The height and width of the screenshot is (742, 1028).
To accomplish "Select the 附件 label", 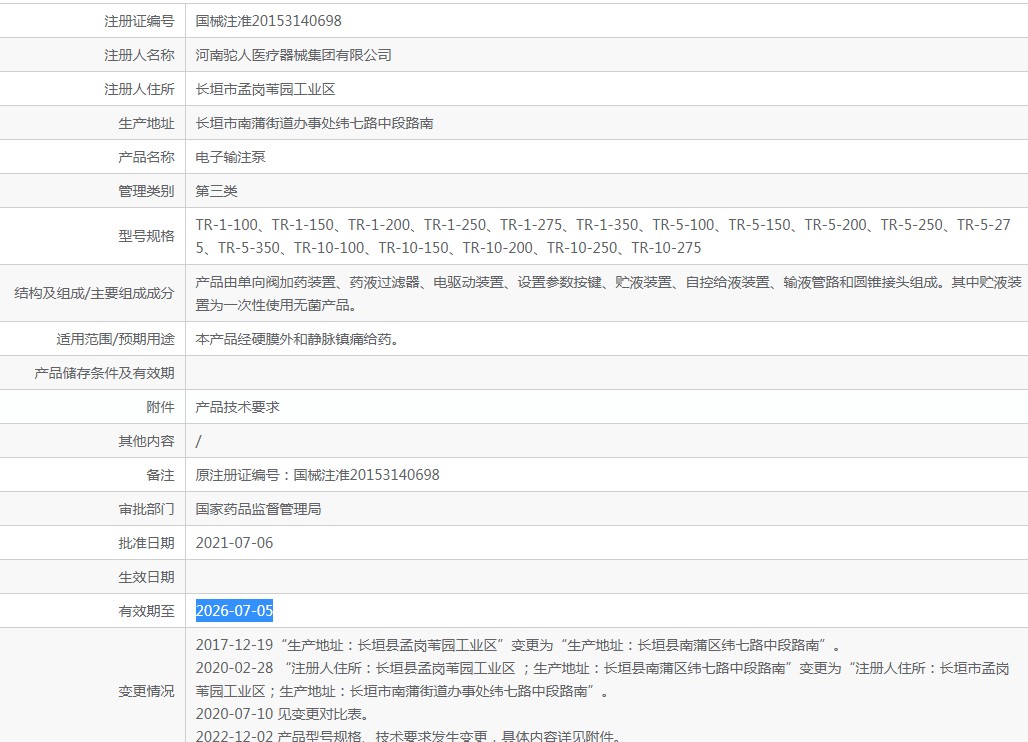I will coord(161,408).
